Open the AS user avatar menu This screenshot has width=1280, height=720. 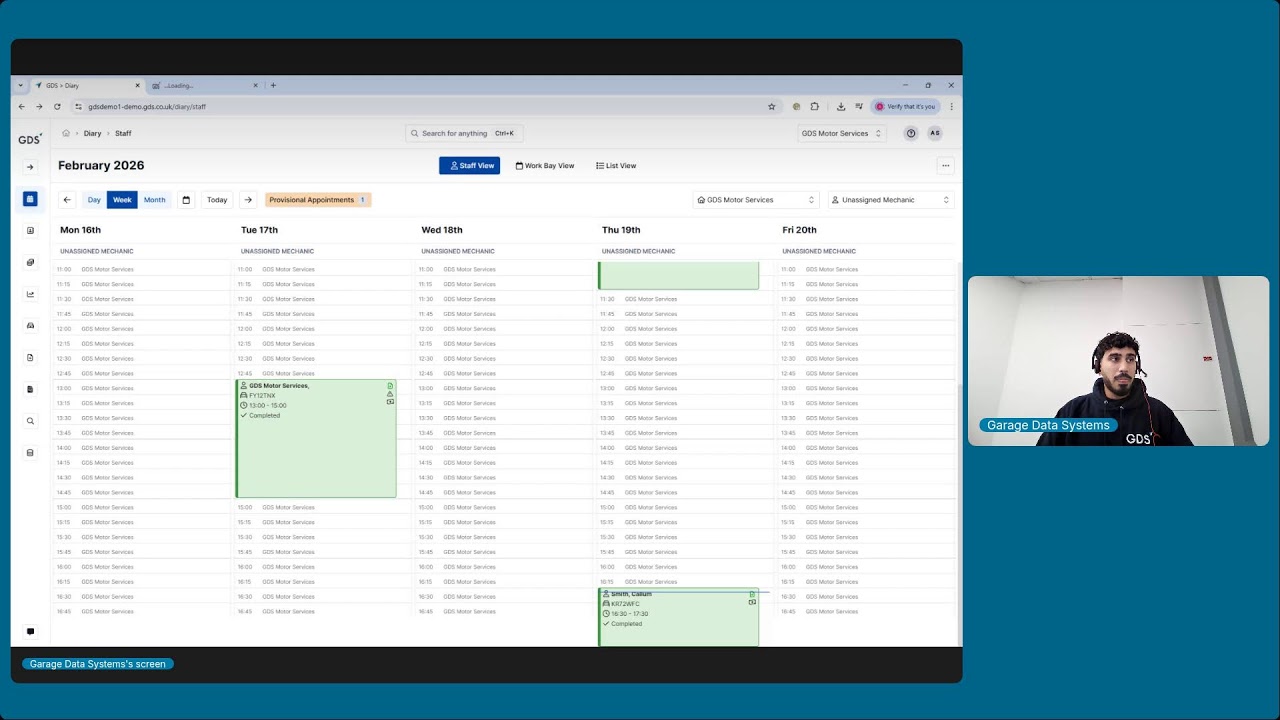935,133
